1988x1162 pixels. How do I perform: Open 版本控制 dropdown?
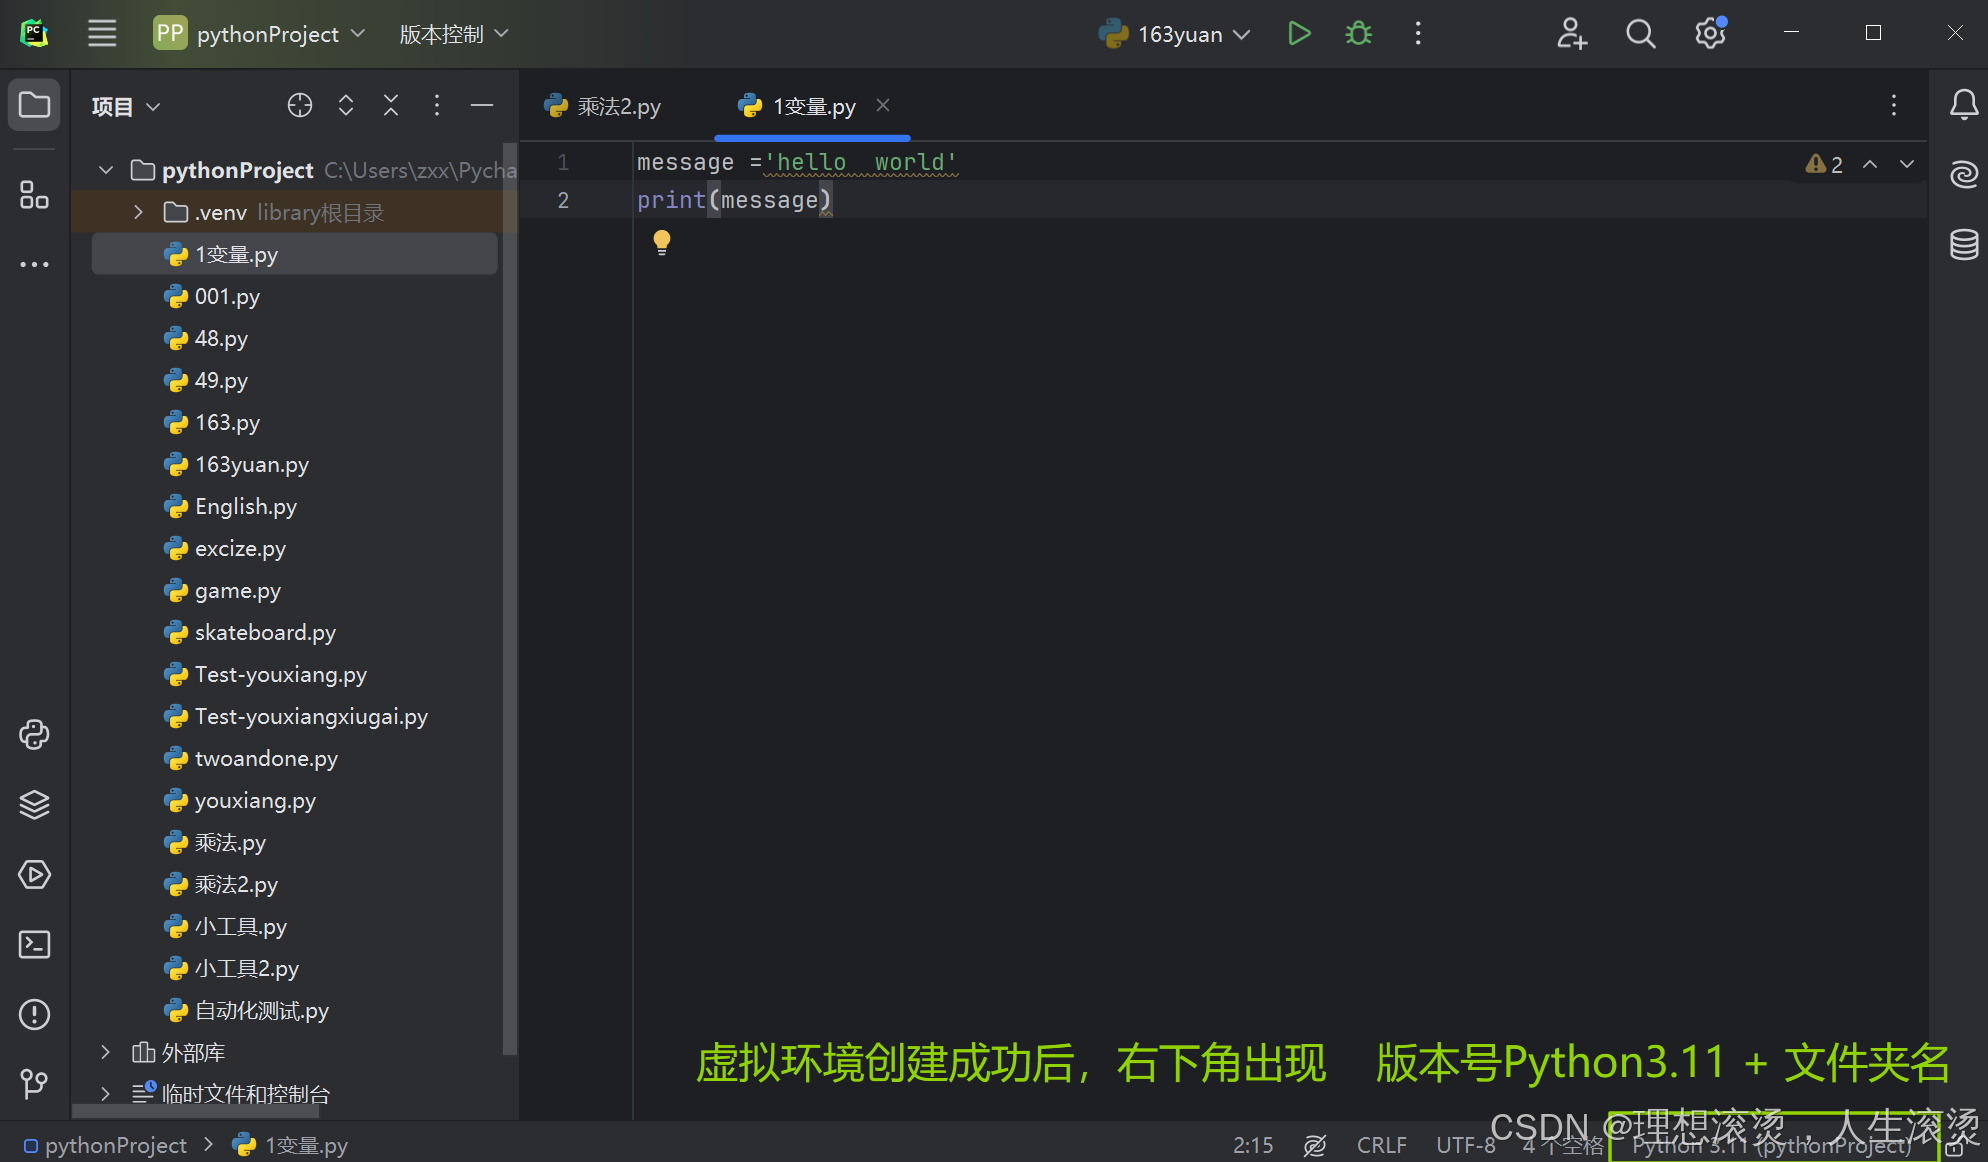[454, 34]
